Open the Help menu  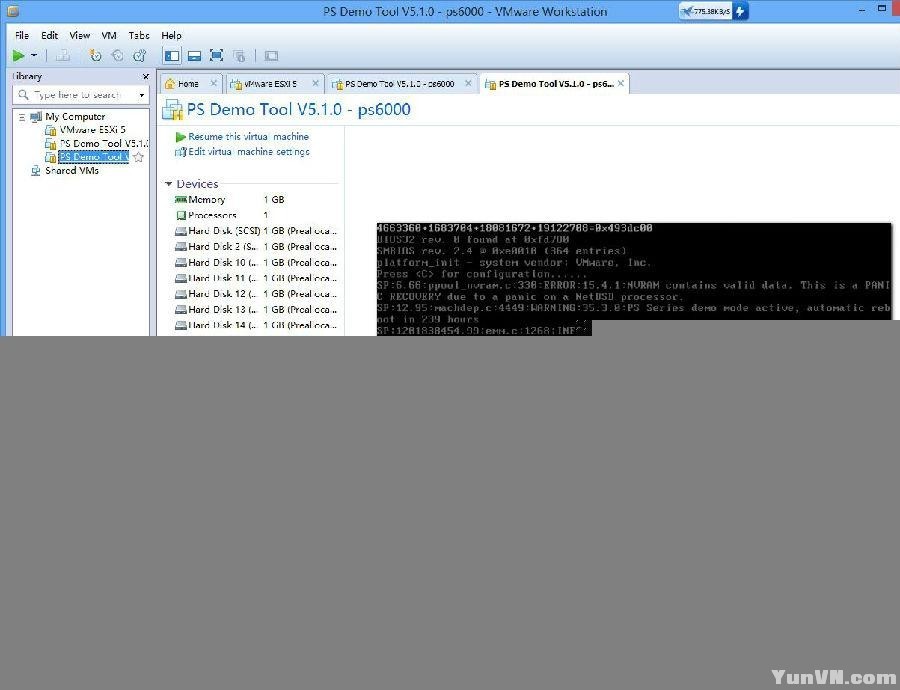[171, 35]
